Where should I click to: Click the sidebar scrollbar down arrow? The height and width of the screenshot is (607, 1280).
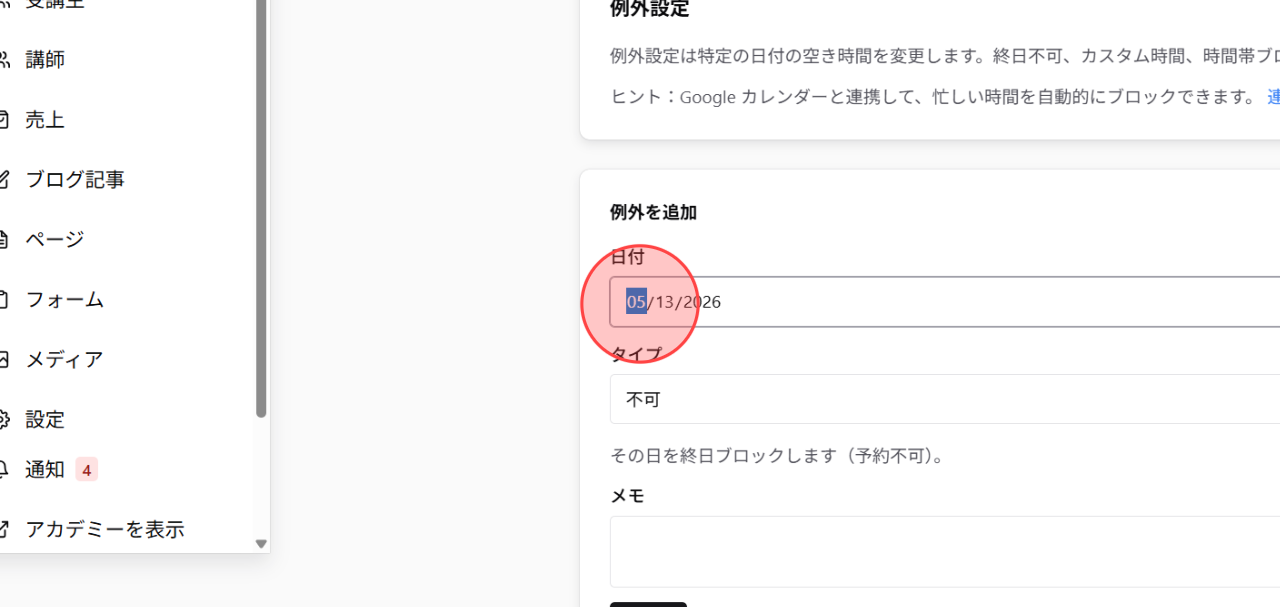[261, 544]
